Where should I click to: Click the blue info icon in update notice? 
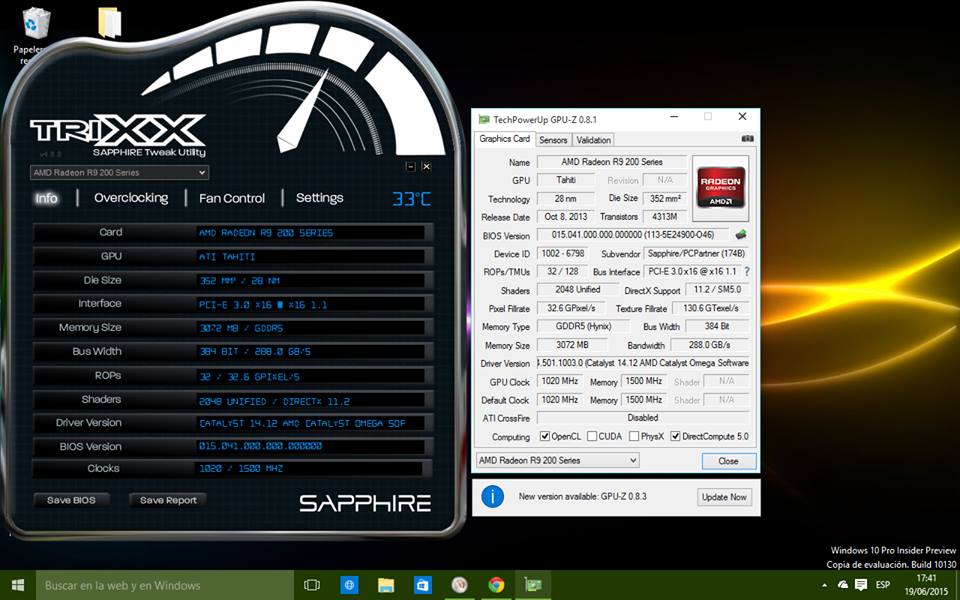pos(492,497)
